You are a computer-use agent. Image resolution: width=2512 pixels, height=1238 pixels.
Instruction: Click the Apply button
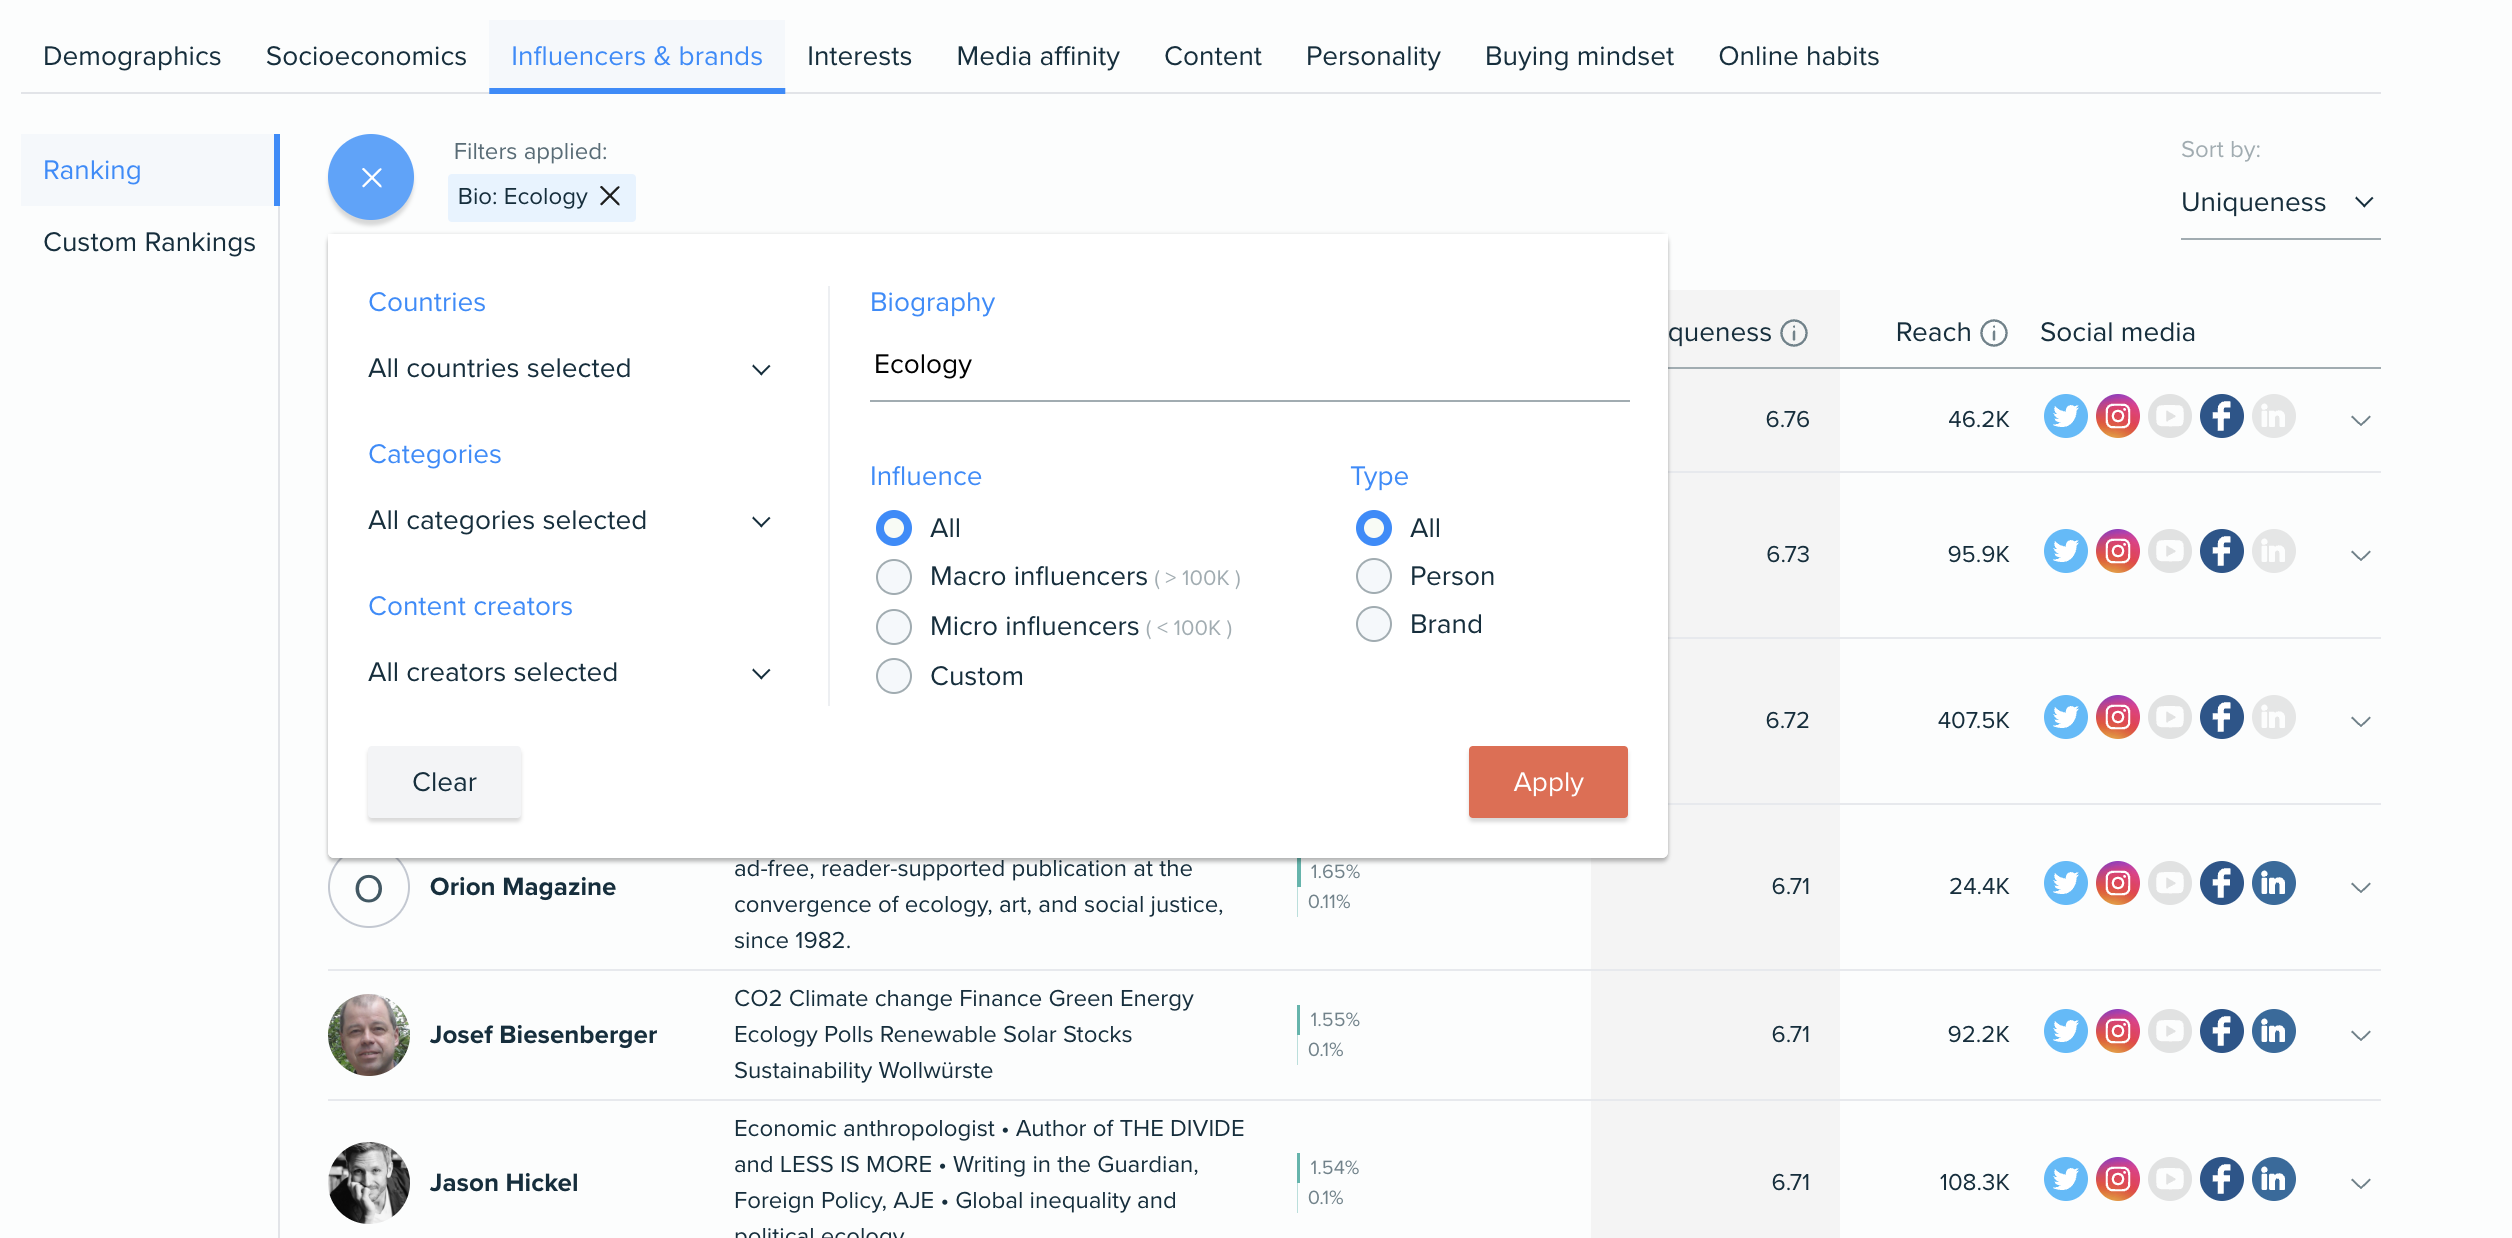click(1548, 782)
